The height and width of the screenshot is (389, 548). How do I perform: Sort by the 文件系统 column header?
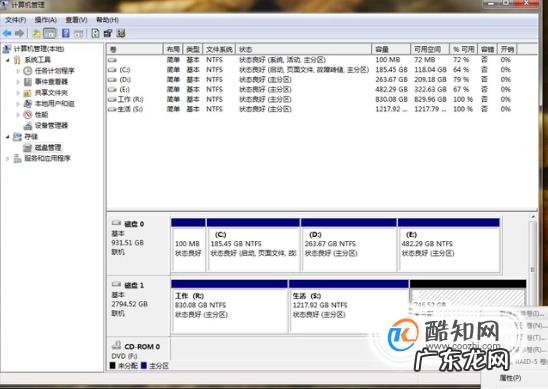click(219, 49)
